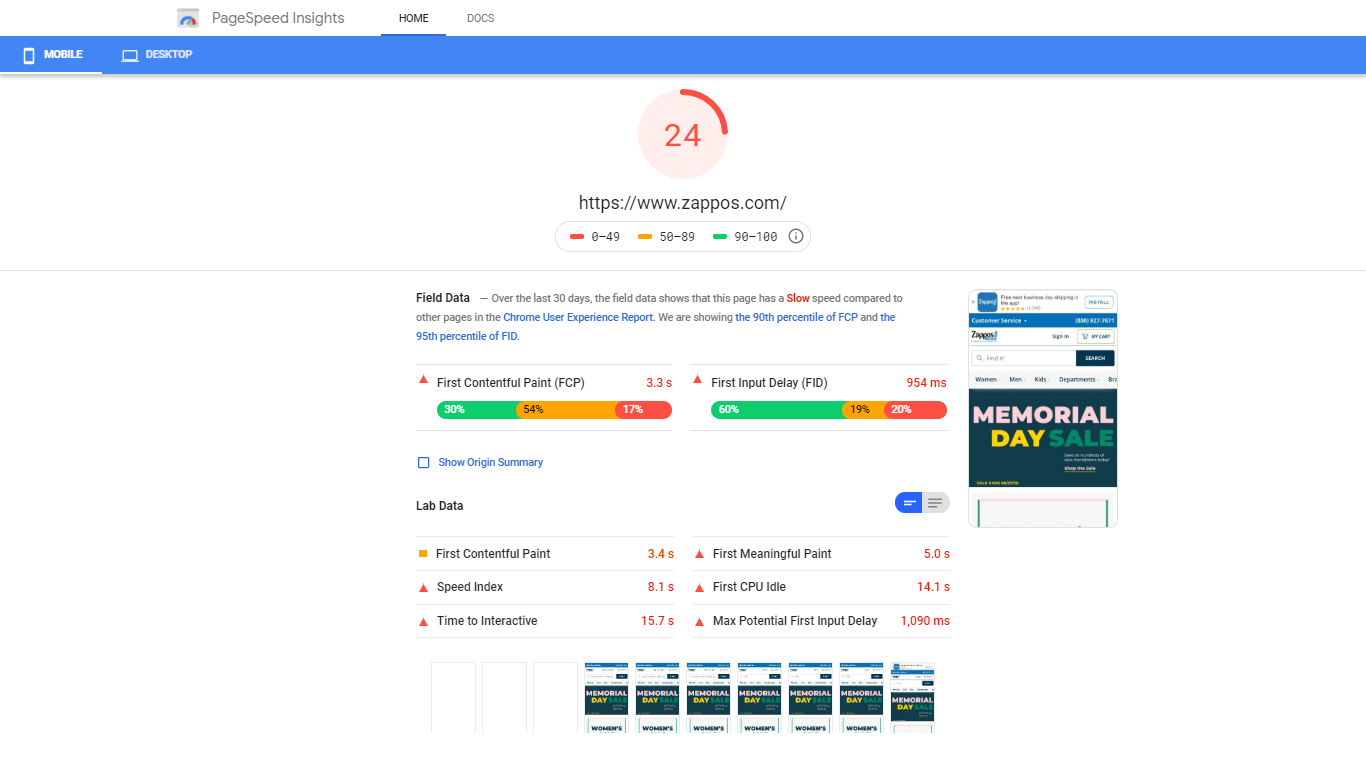Click the last filmstrip frame thumbnail

pyautogui.click(x=912, y=697)
